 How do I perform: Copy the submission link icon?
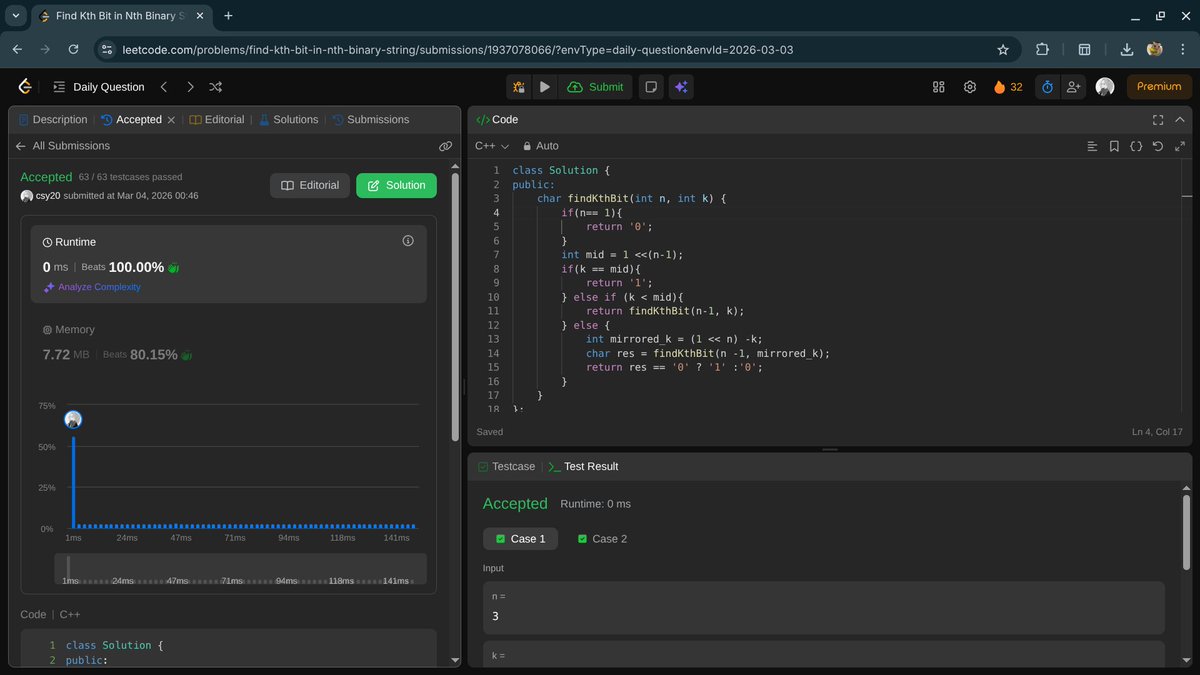pos(445,146)
